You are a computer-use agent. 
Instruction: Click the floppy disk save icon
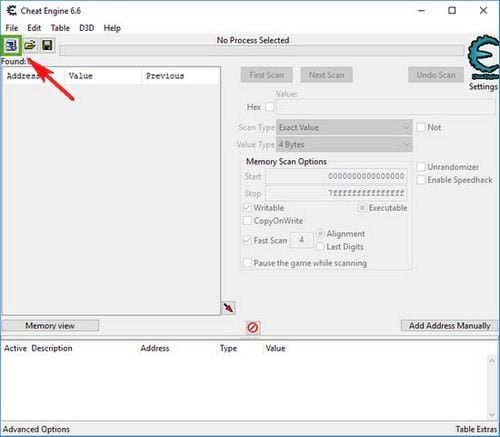[47, 45]
